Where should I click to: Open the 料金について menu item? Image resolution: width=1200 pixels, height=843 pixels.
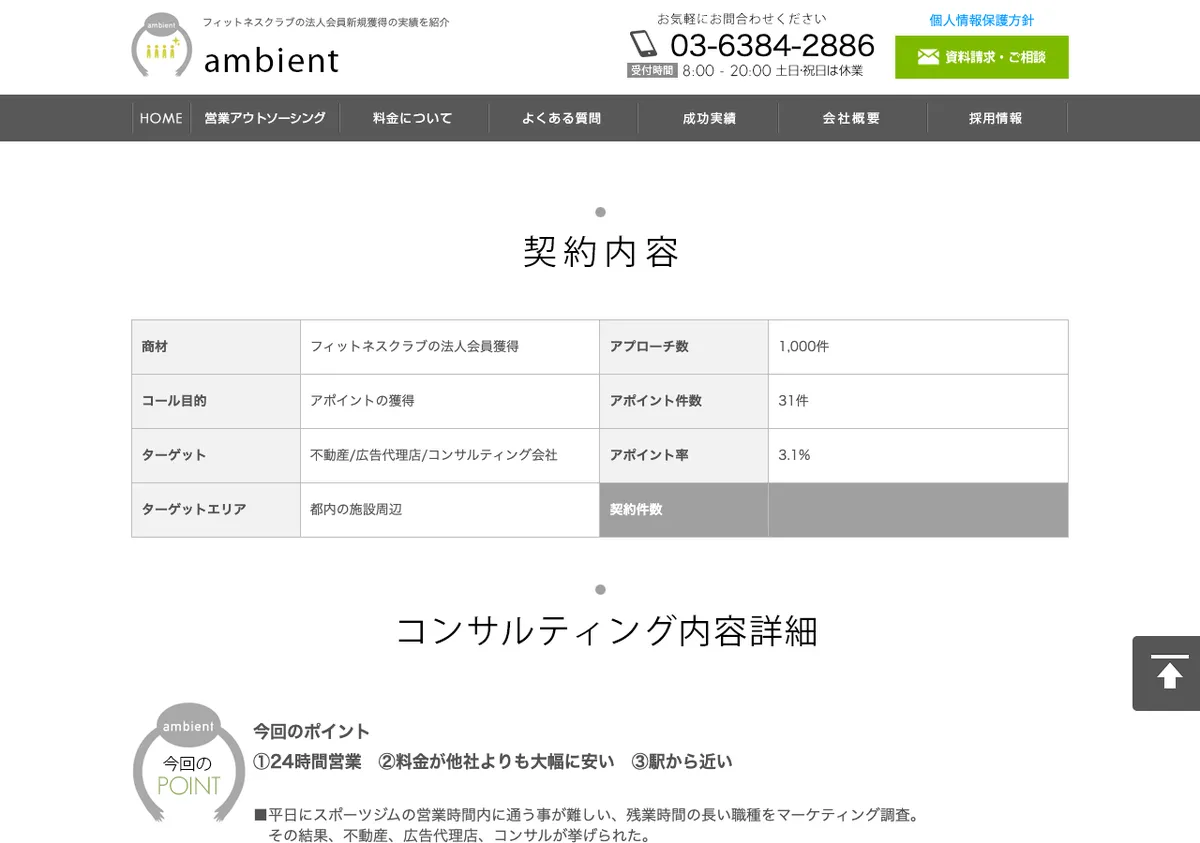413,118
